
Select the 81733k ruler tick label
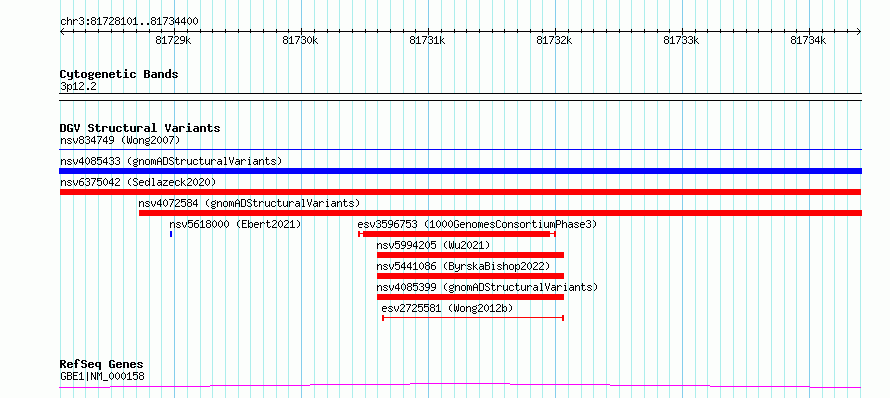click(682, 40)
